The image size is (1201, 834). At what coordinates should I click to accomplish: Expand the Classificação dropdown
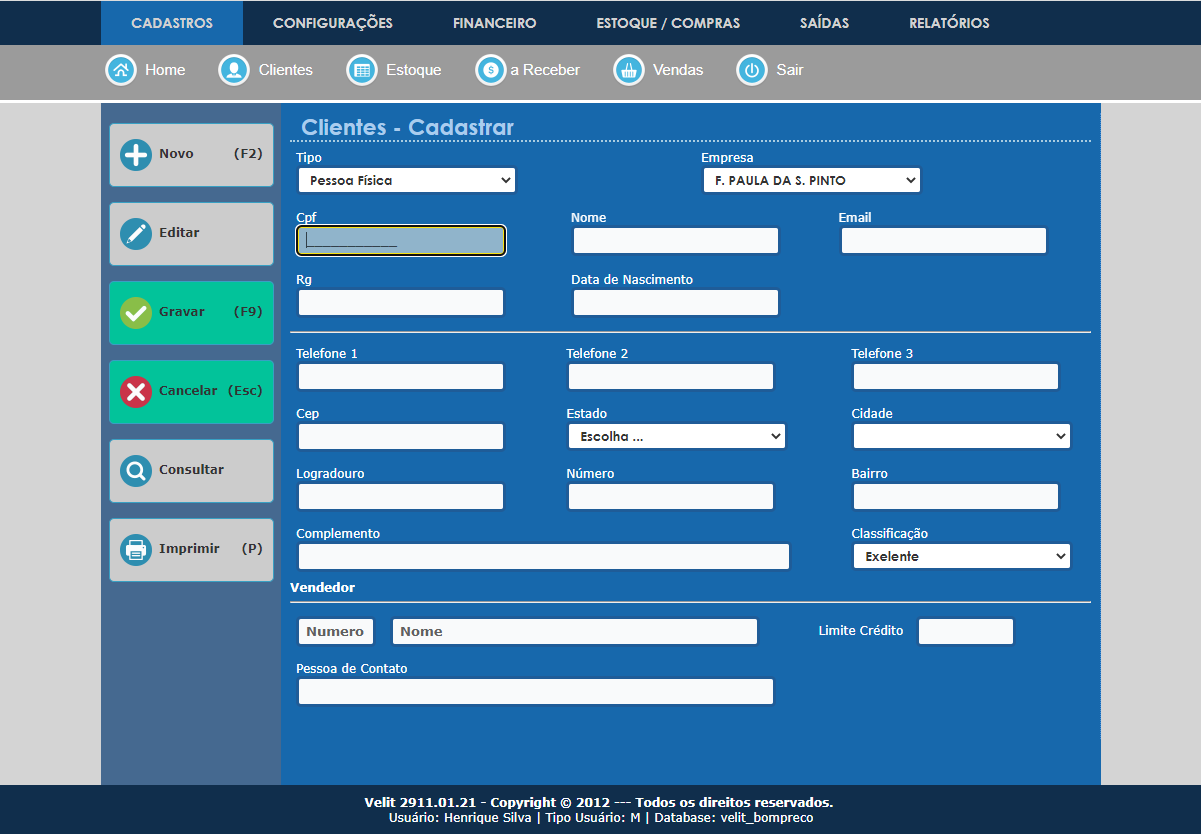pos(961,556)
